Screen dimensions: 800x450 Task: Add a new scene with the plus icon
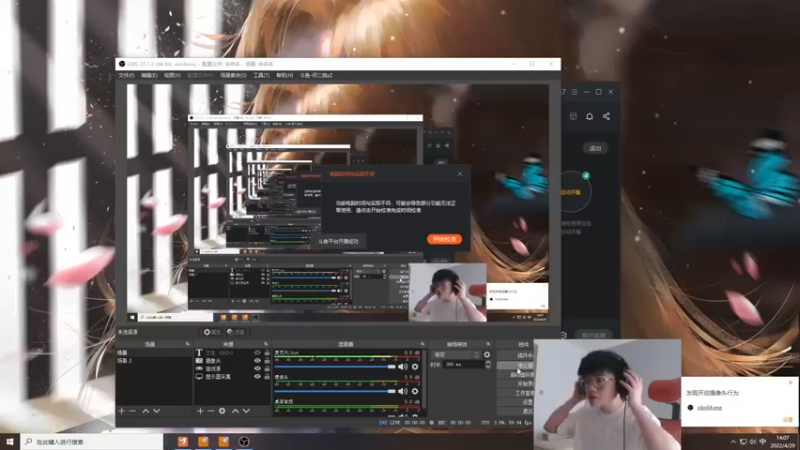pos(121,411)
